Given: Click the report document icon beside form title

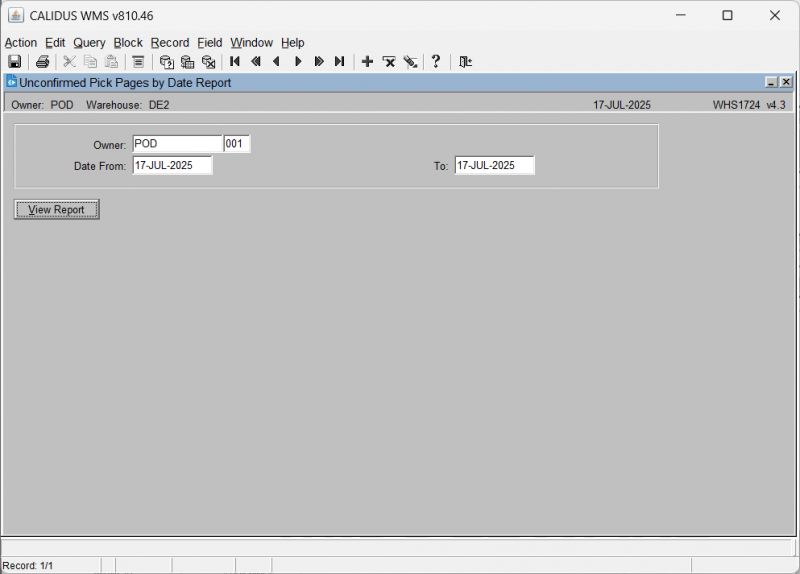Looking at the screenshot, I should (x=11, y=82).
